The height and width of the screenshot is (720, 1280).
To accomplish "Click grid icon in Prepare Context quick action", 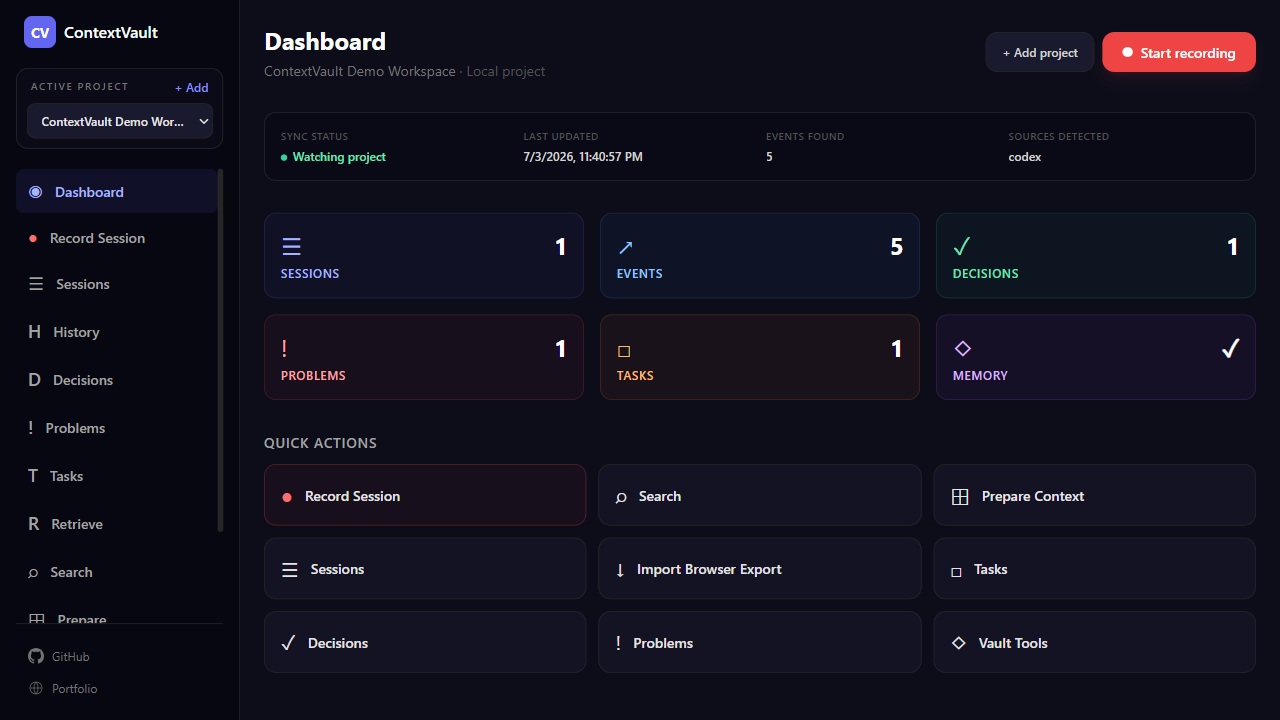I will [x=960, y=497].
